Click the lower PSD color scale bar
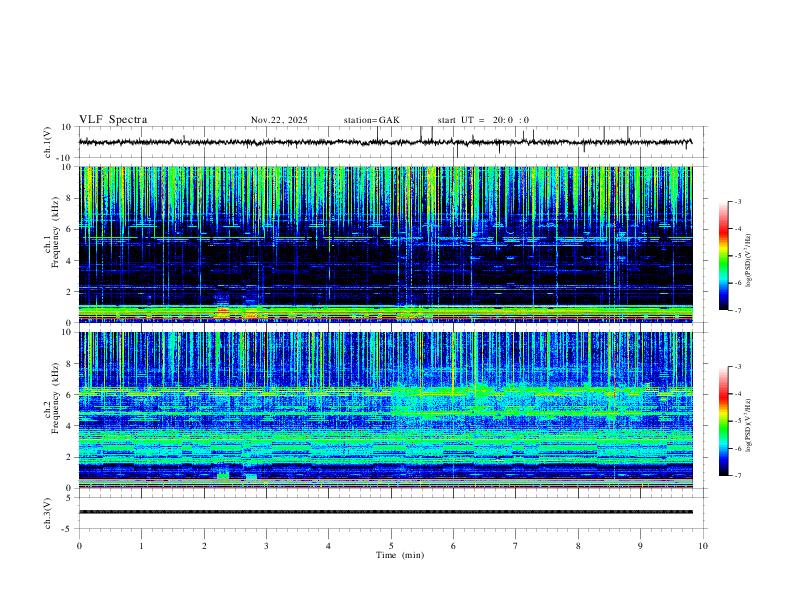The image size is (792, 612). [724, 421]
